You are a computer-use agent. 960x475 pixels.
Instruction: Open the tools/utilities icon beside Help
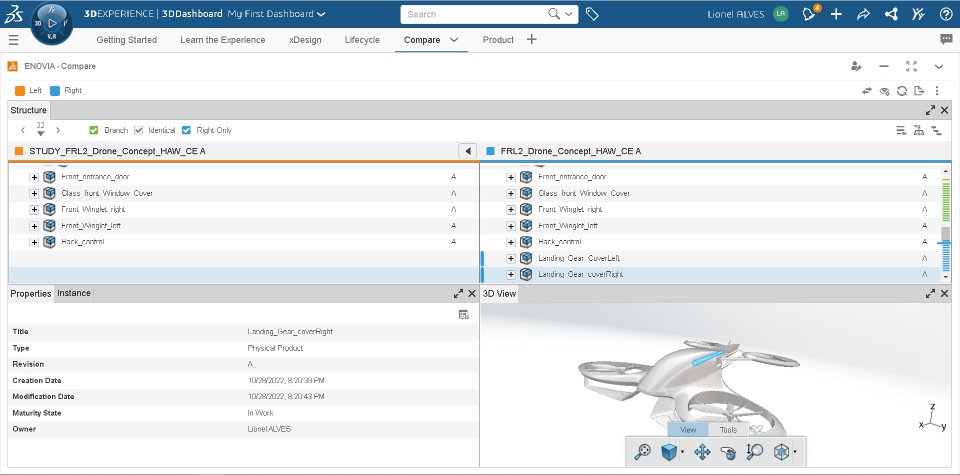(x=918, y=14)
